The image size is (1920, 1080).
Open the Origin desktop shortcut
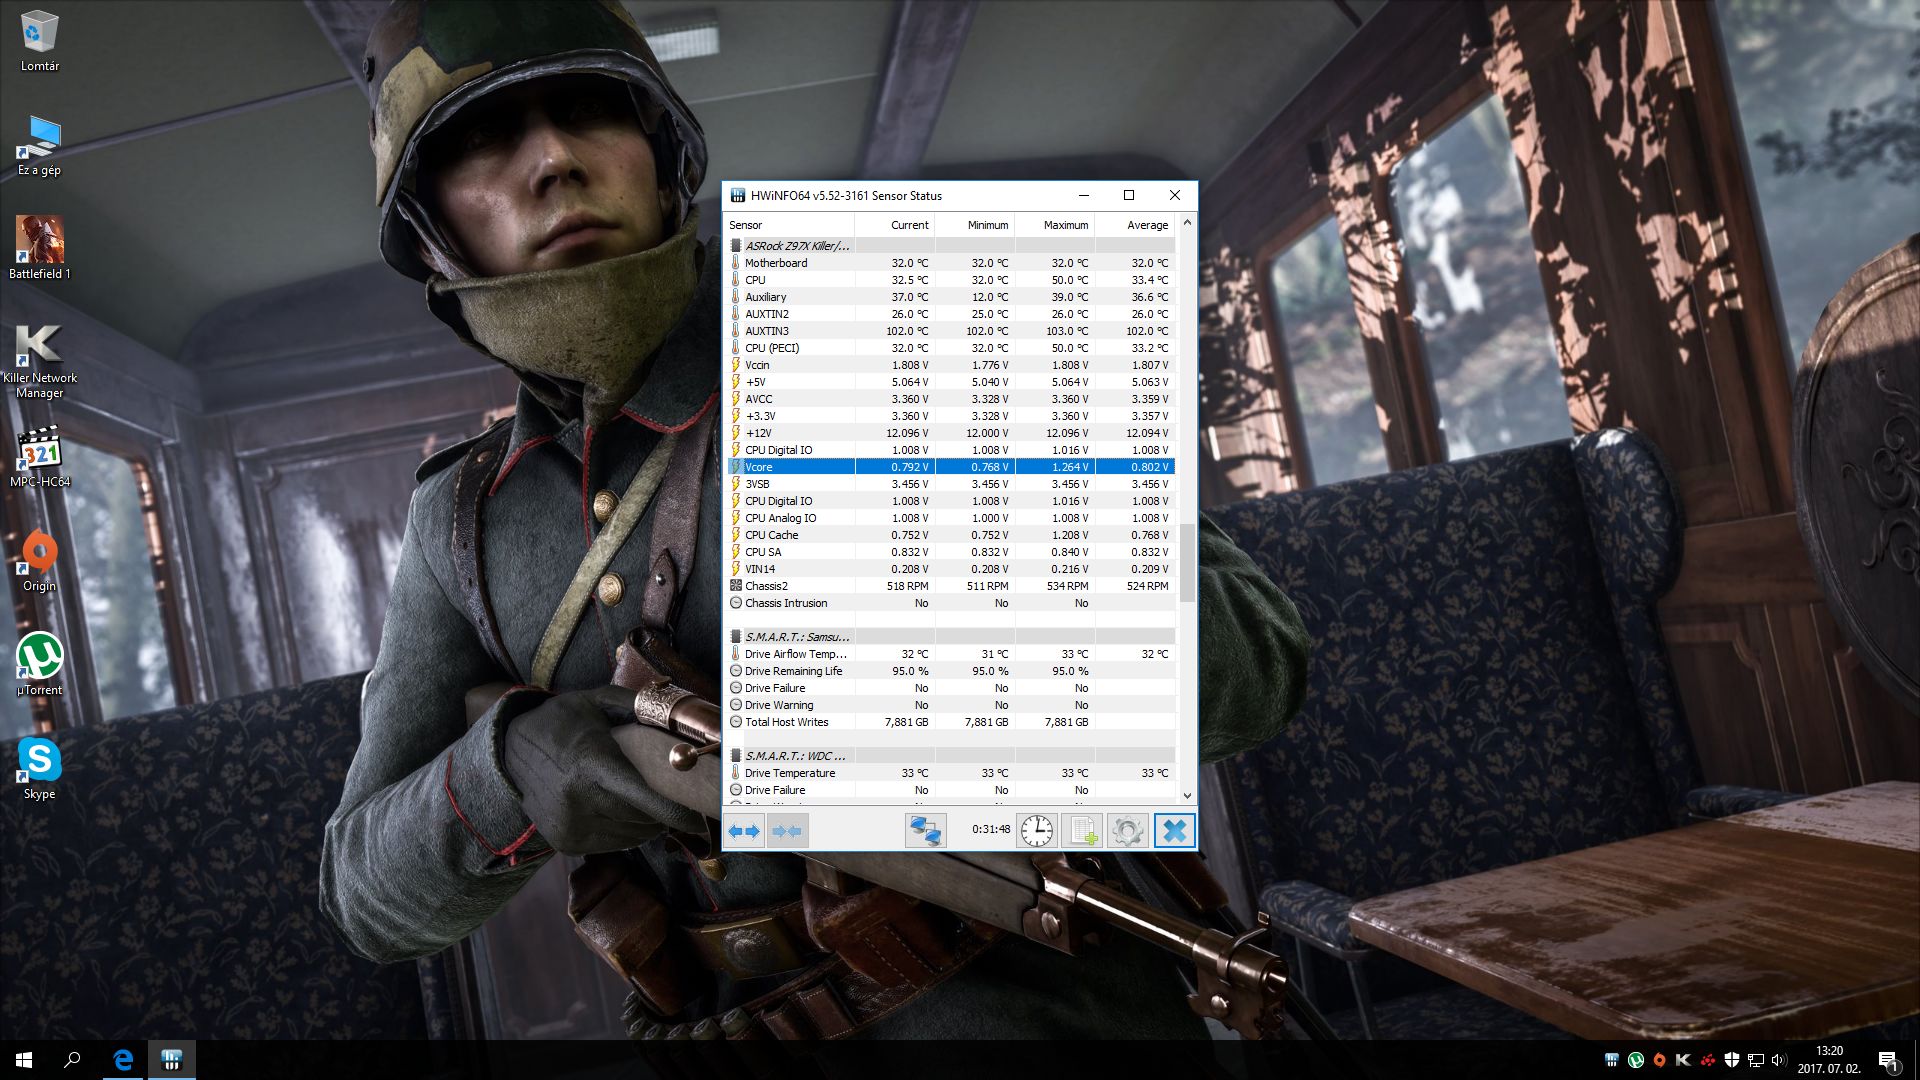(x=40, y=562)
